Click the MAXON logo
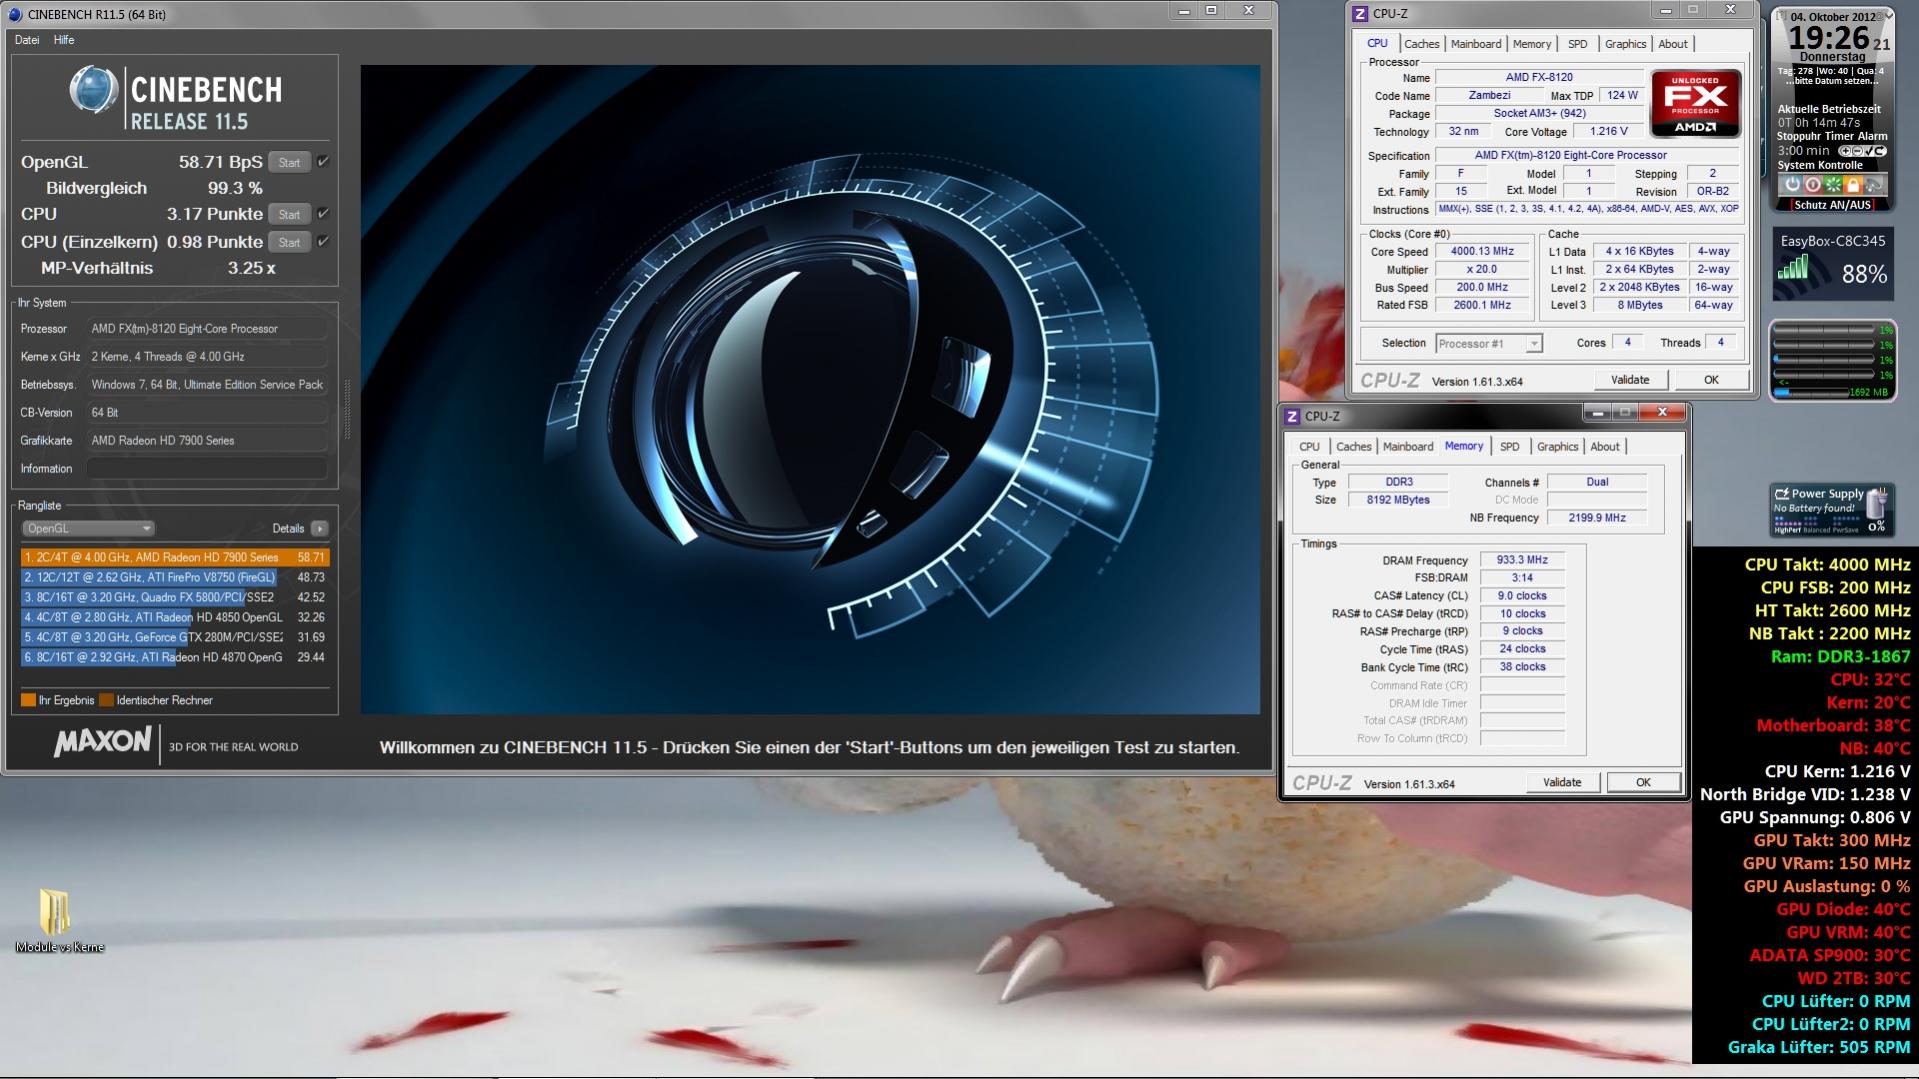 tap(102, 742)
